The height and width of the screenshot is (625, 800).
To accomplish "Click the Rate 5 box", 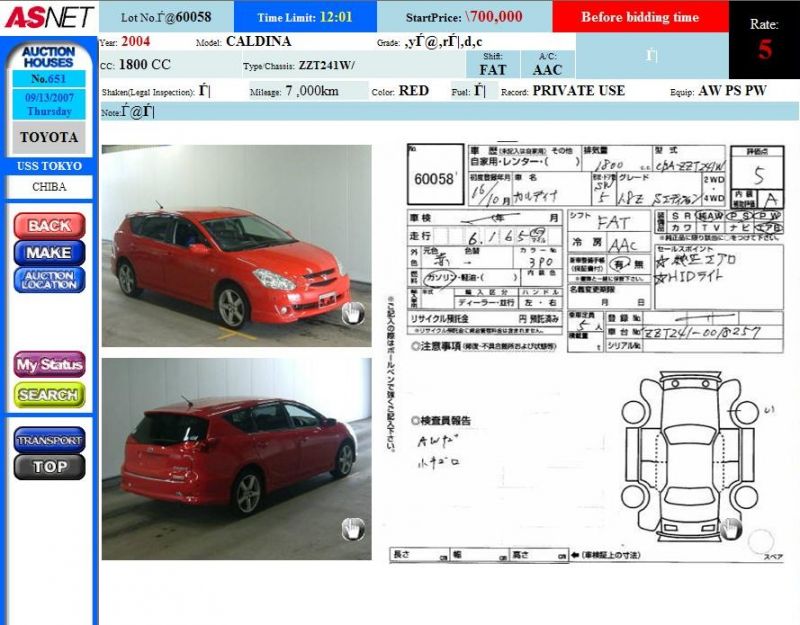I will point(764,40).
